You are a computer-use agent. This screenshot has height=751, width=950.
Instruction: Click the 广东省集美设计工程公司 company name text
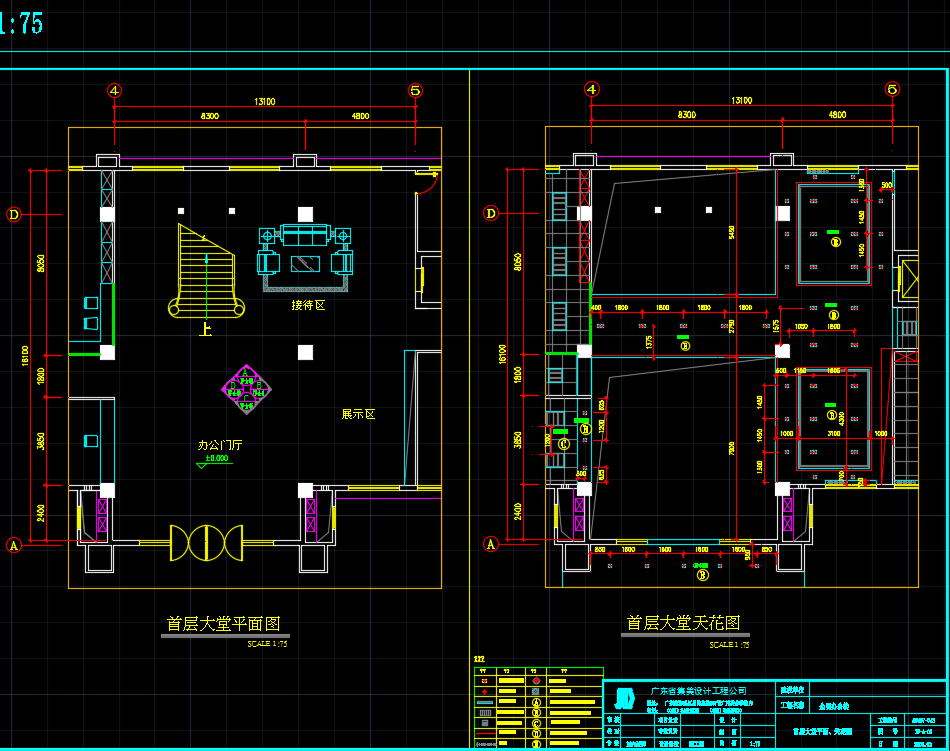[698, 691]
